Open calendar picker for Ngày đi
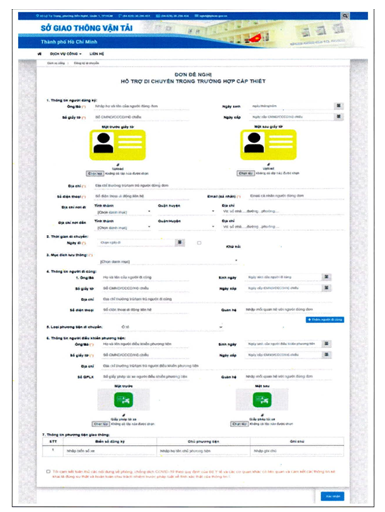This screenshot has width=385, height=512. (x=180, y=242)
